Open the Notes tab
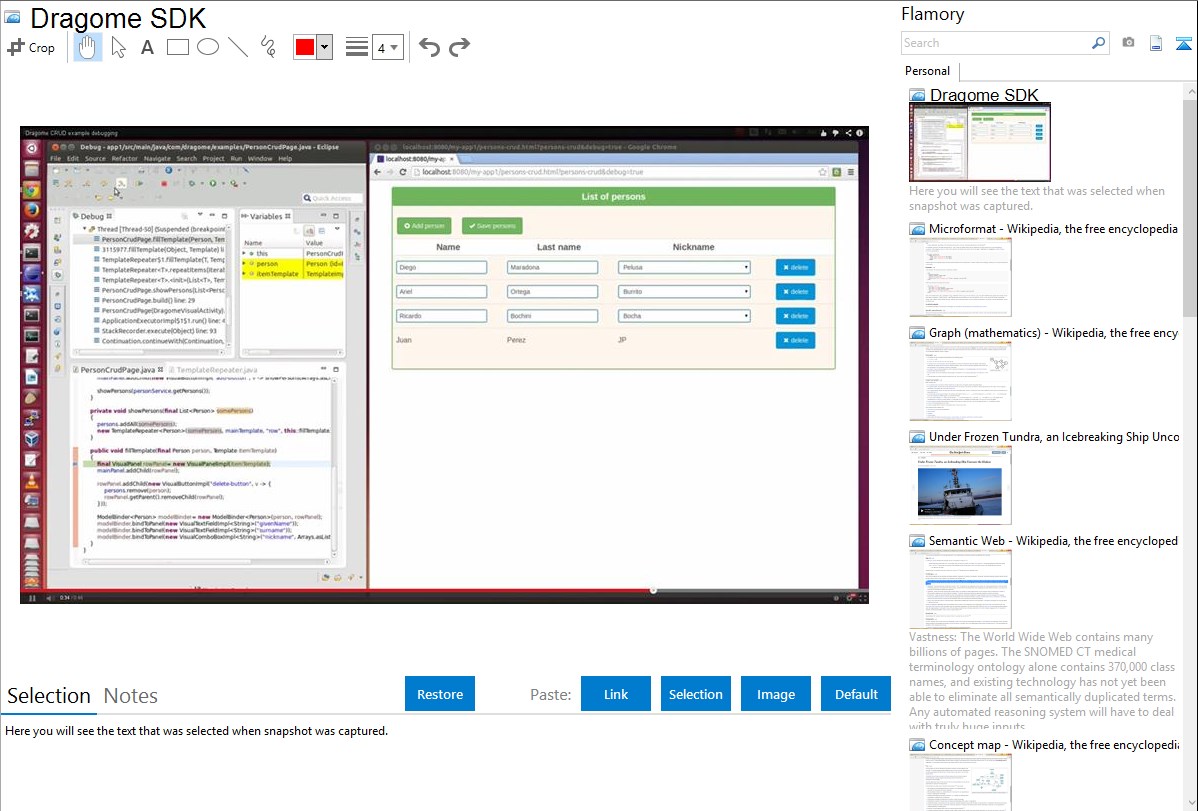Viewport: 1198px width, 811px height. click(131, 696)
